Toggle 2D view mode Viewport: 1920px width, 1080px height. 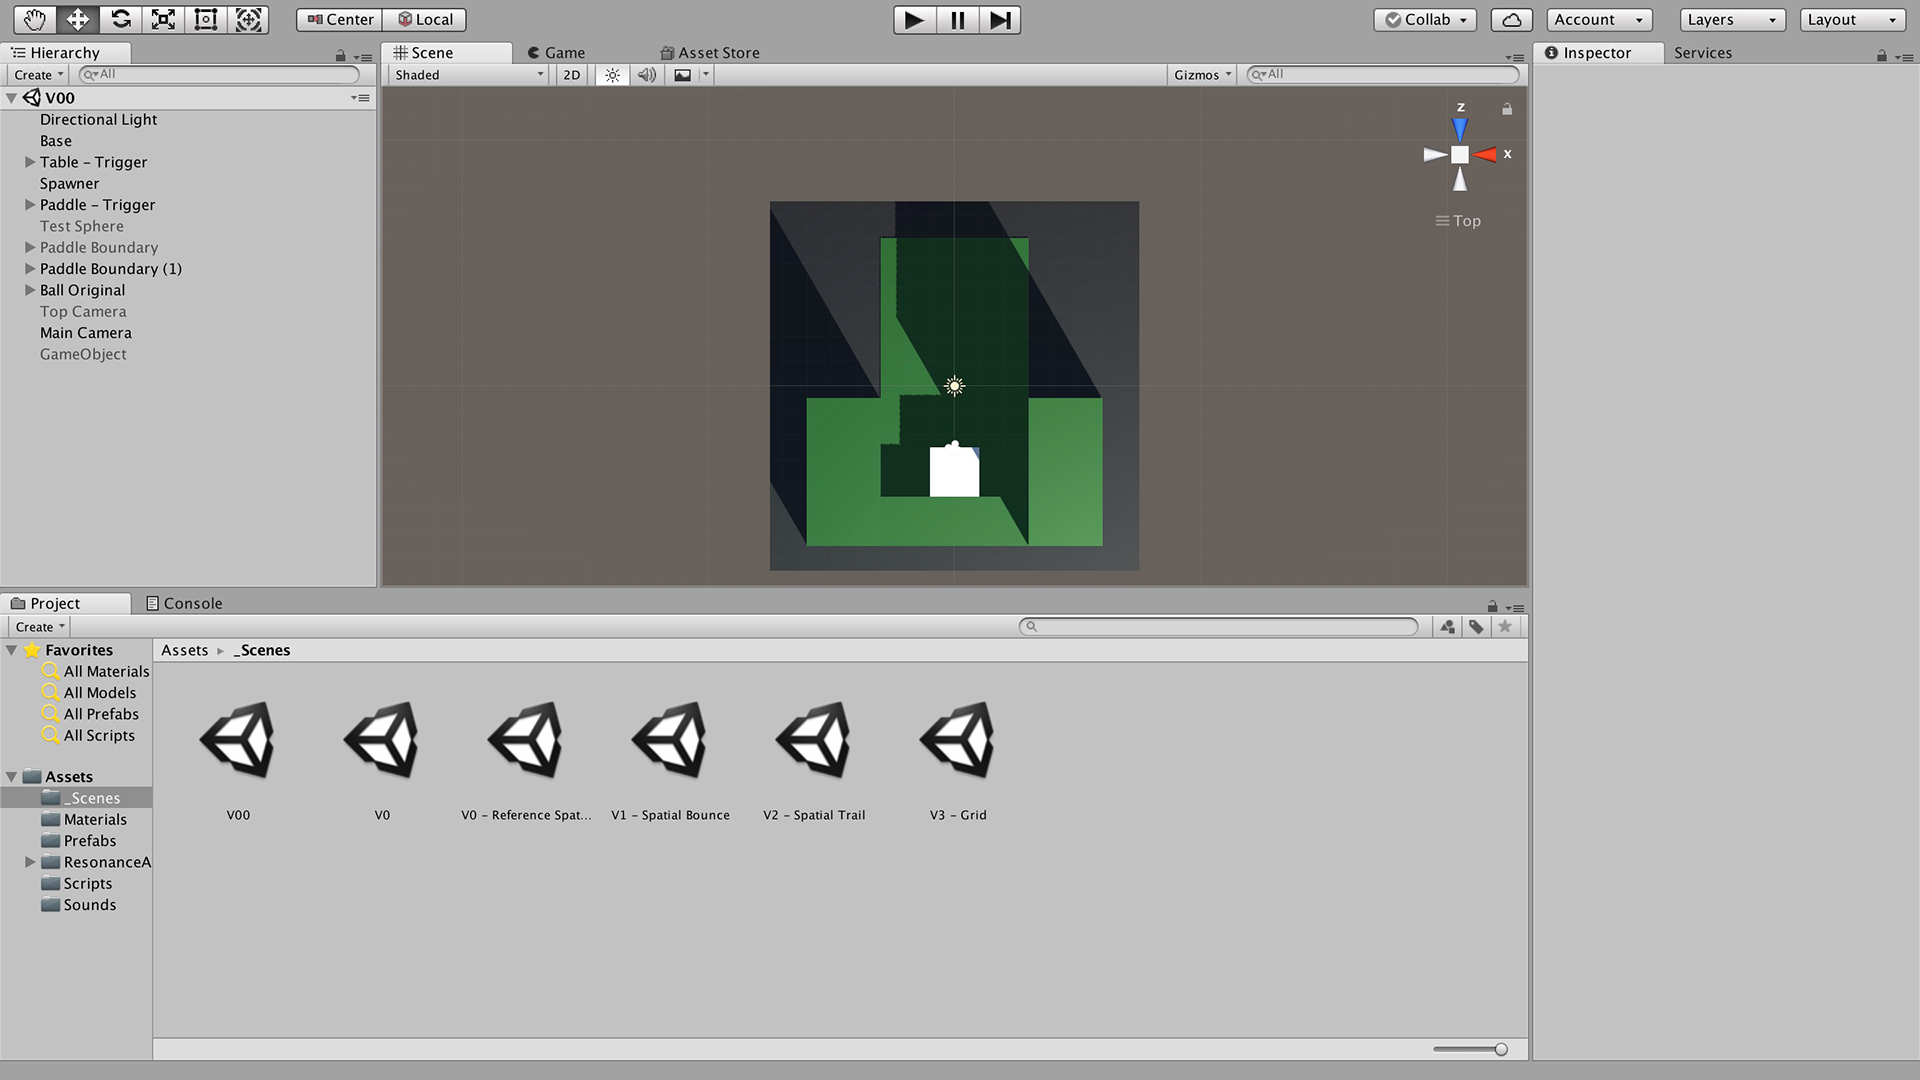pyautogui.click(x=571, y=75)
